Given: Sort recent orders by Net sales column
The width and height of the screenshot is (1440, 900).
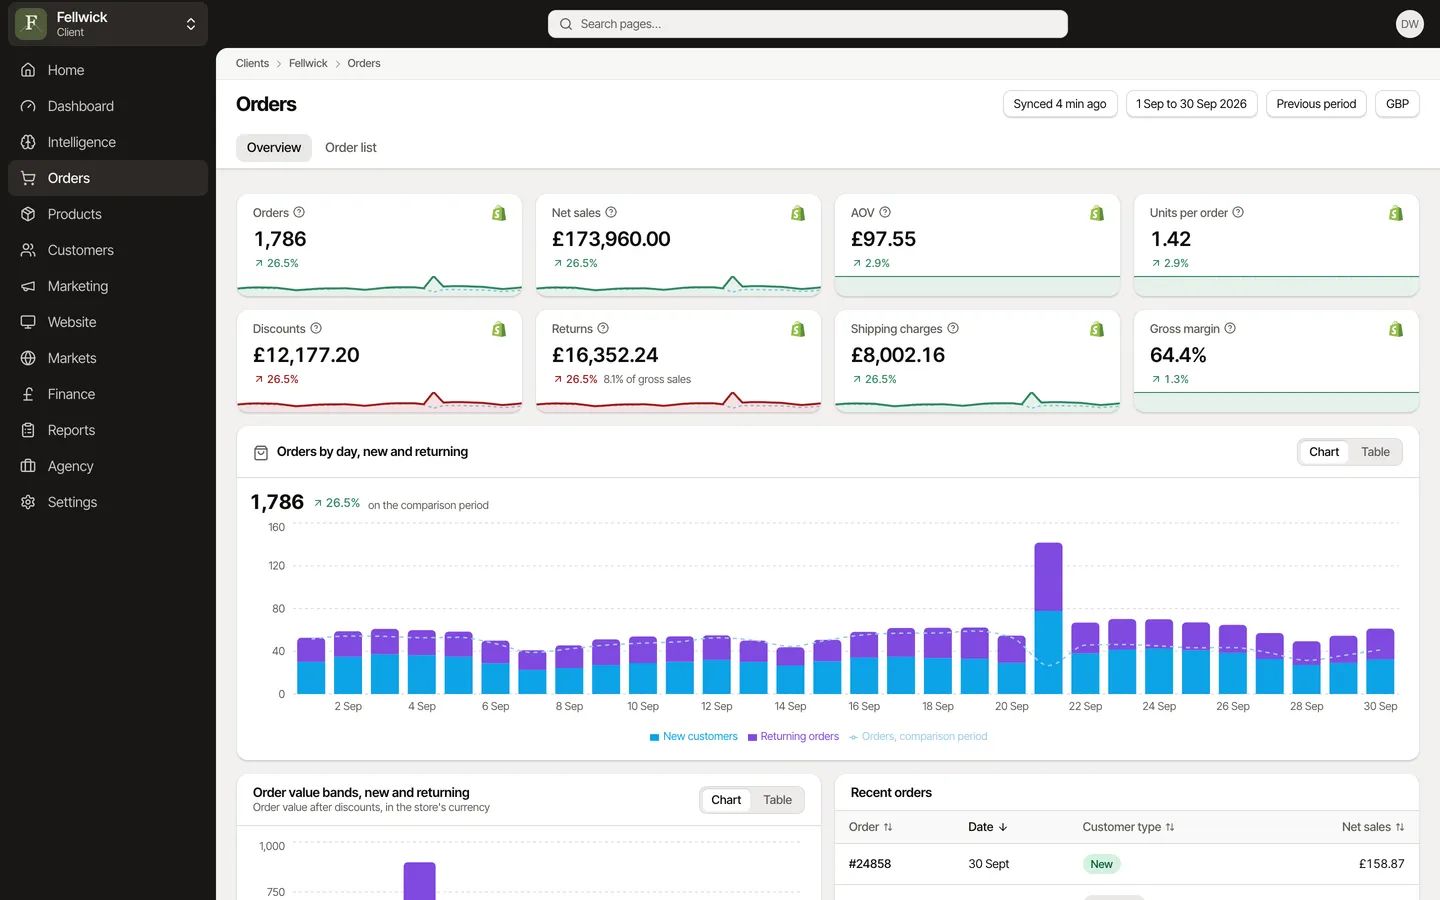Looking at the screenshot, I should pos(1373,827).
